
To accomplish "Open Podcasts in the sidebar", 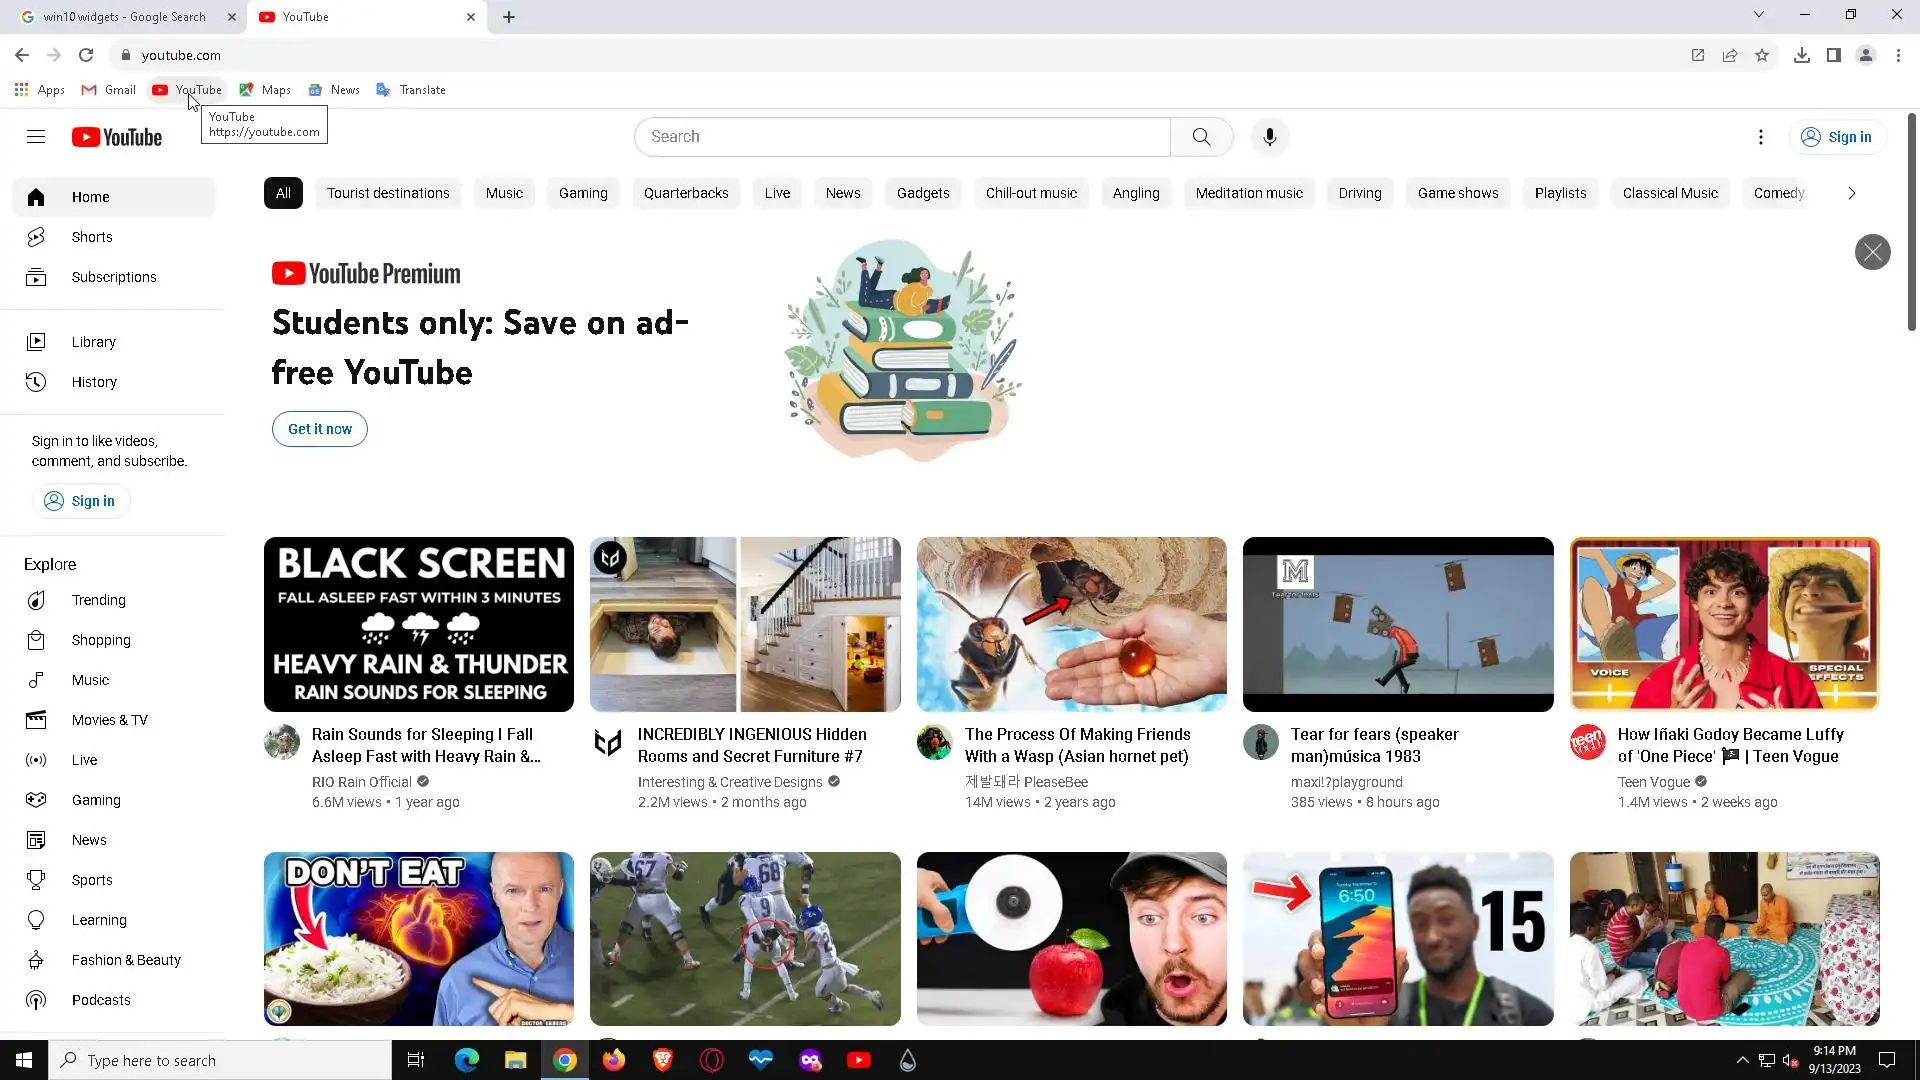I will click(101, 1000).
